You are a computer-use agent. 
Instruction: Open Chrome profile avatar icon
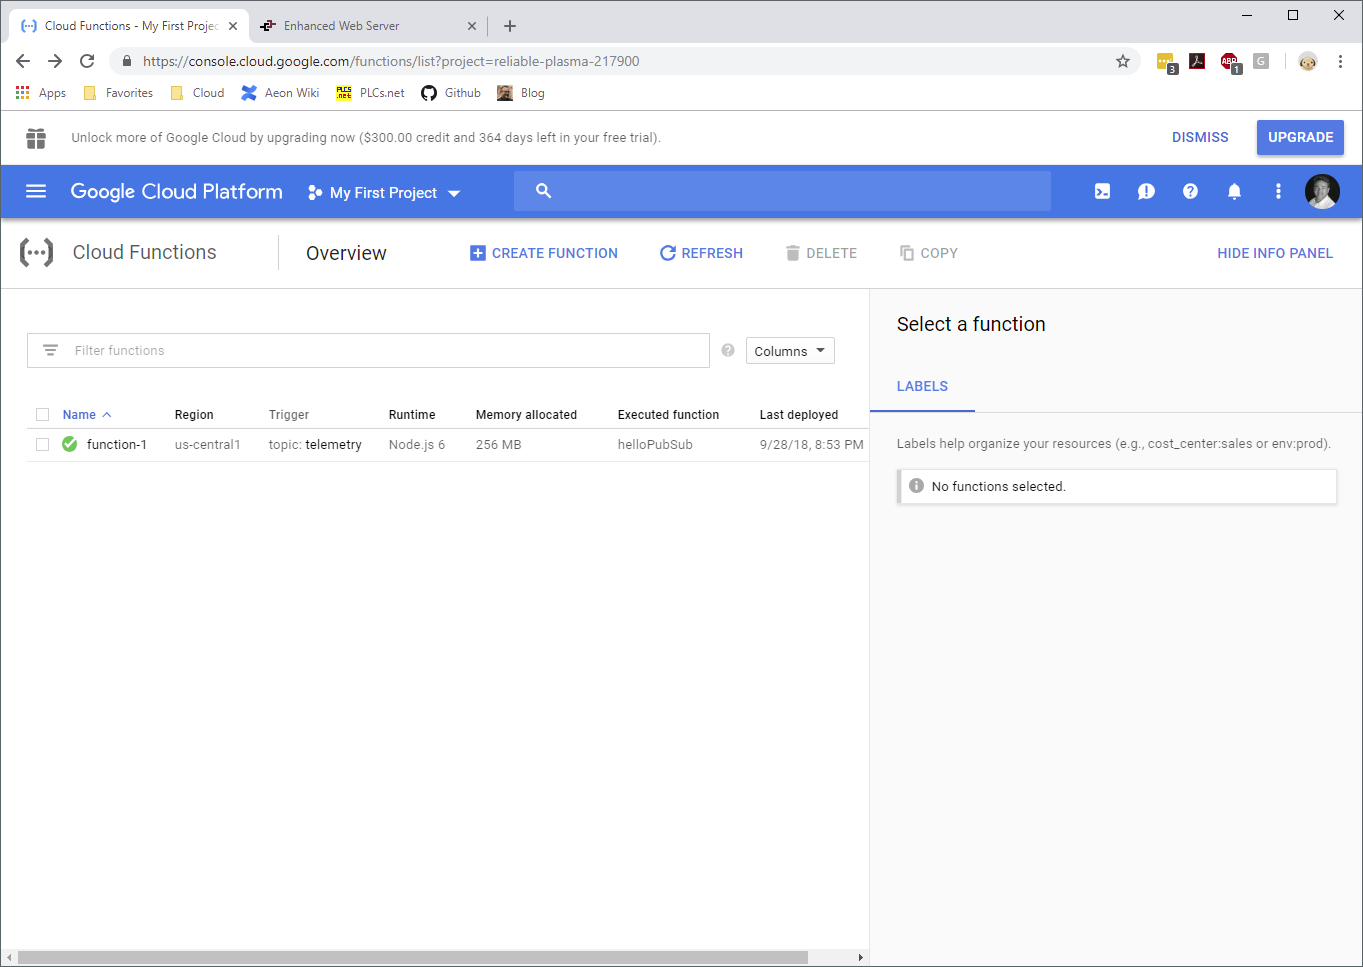coord(1308,61)
